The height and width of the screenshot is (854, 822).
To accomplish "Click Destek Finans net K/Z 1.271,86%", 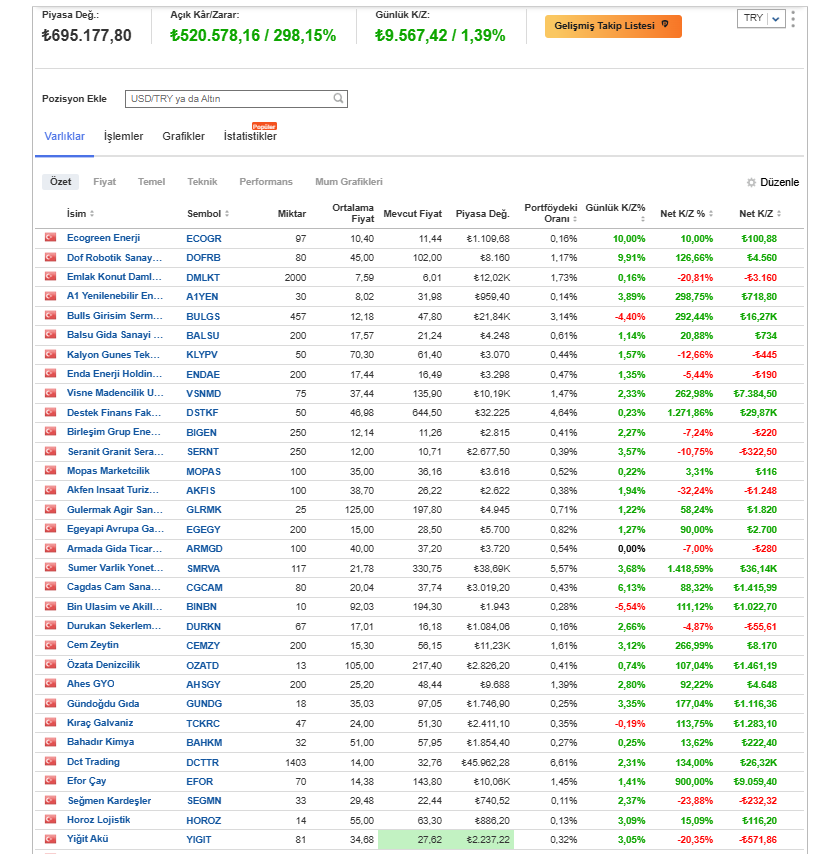I will point(690,413).
